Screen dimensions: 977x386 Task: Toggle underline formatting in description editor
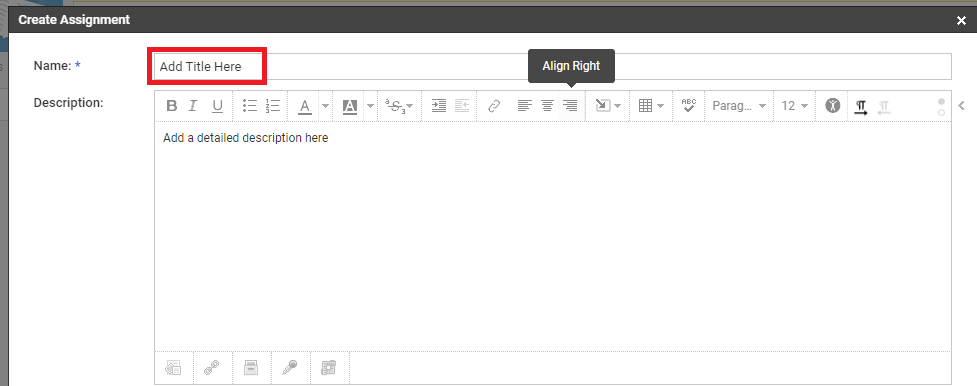(x=217, y=106)
